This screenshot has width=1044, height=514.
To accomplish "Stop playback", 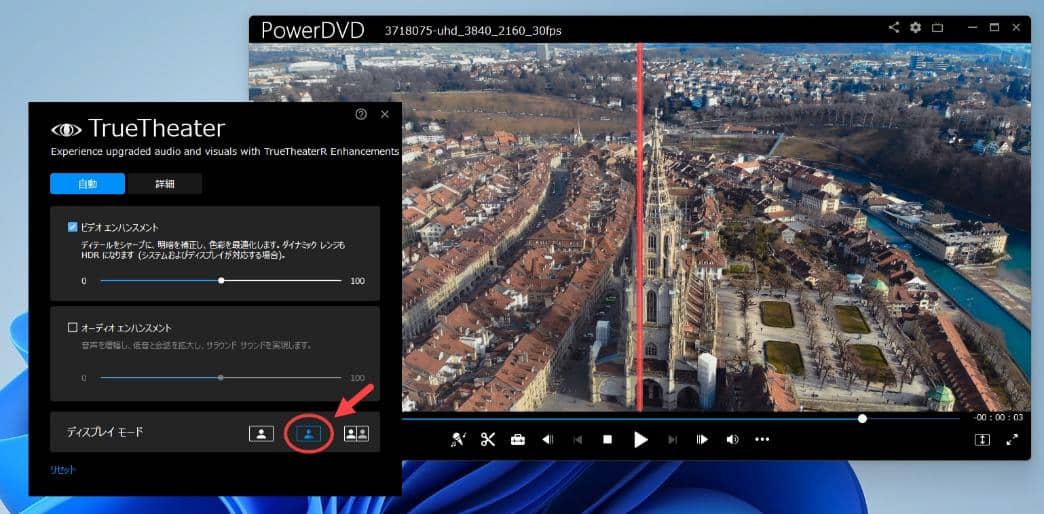I will [x=607, y=439].
